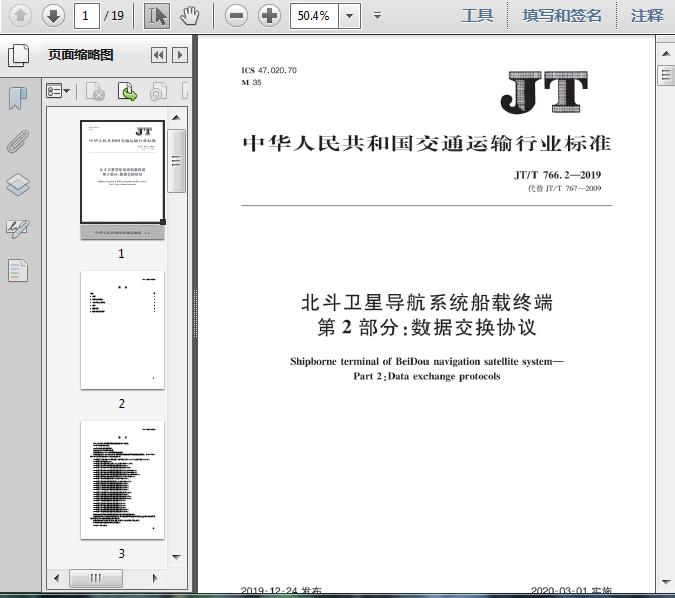
Task: Open the 注释 pane
Action: tap(647, 16)
